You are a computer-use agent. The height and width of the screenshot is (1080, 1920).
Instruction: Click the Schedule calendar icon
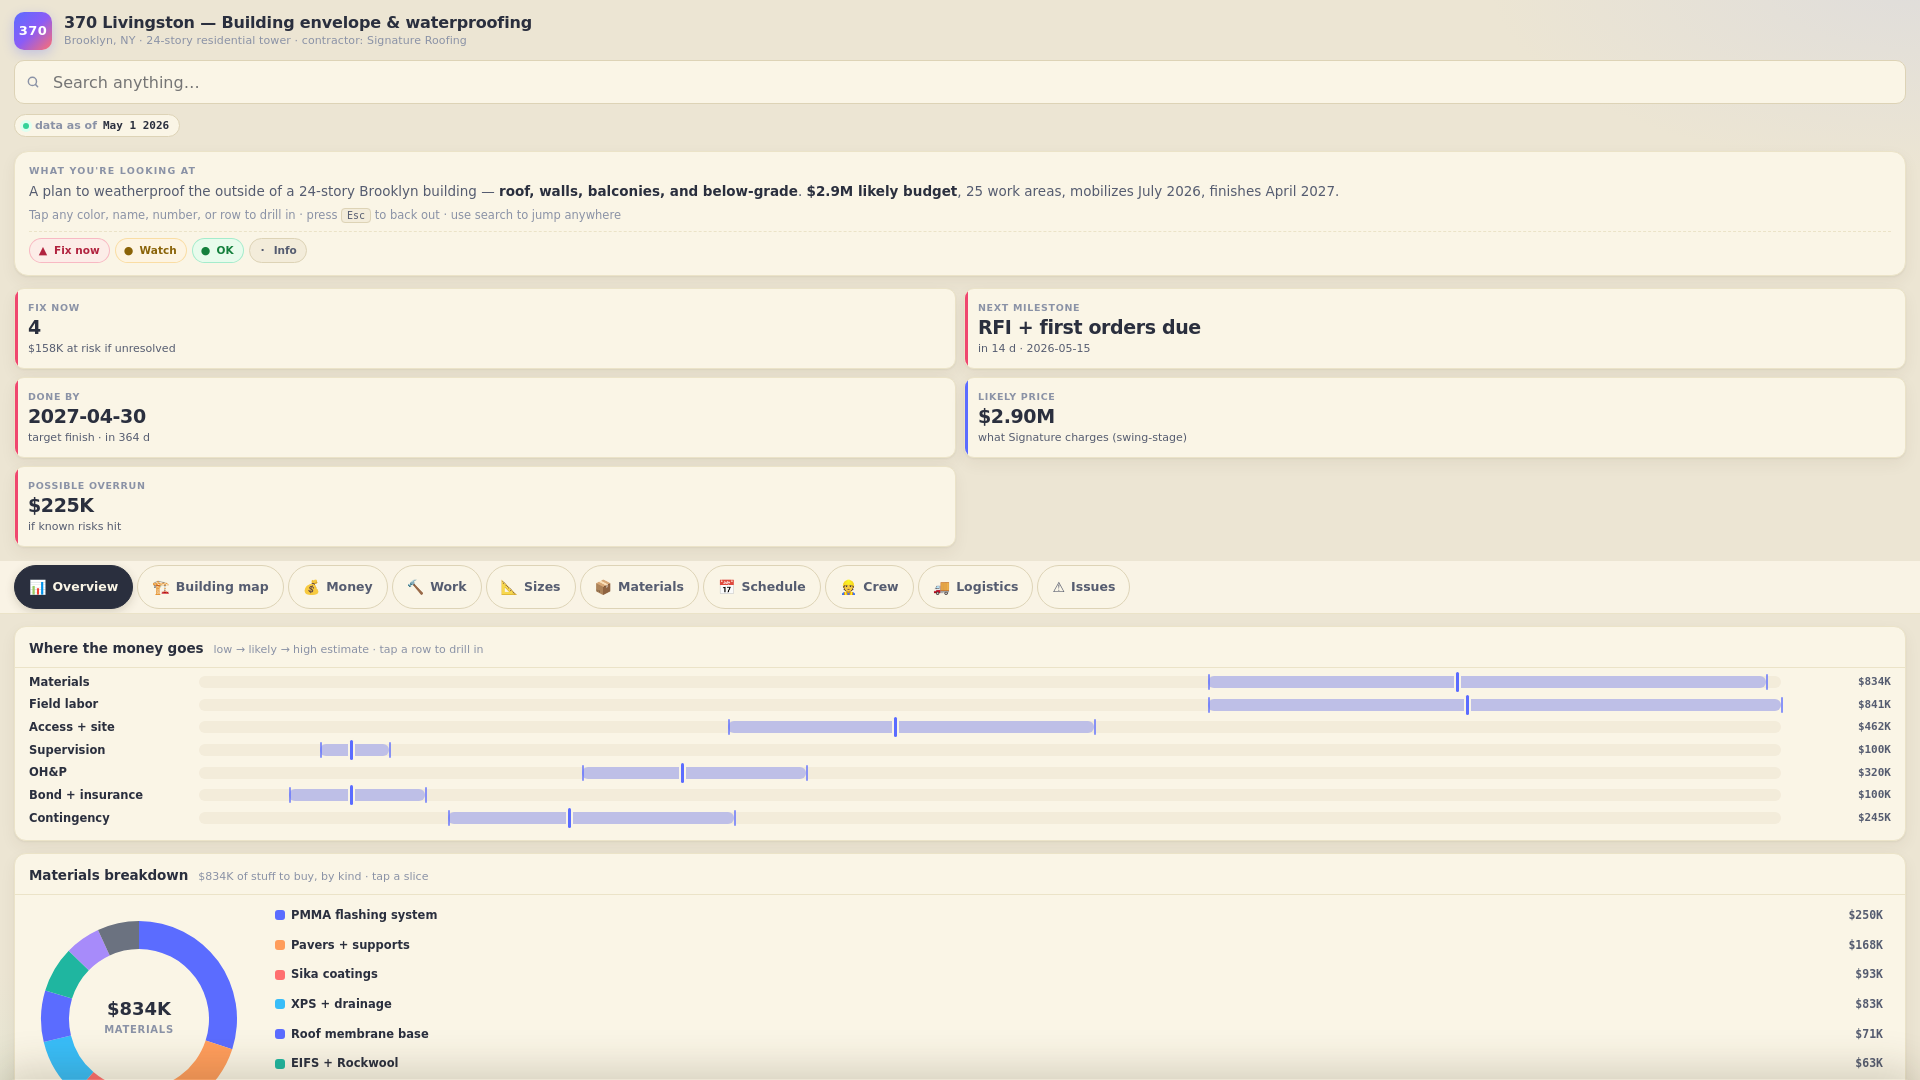(727, 587)
